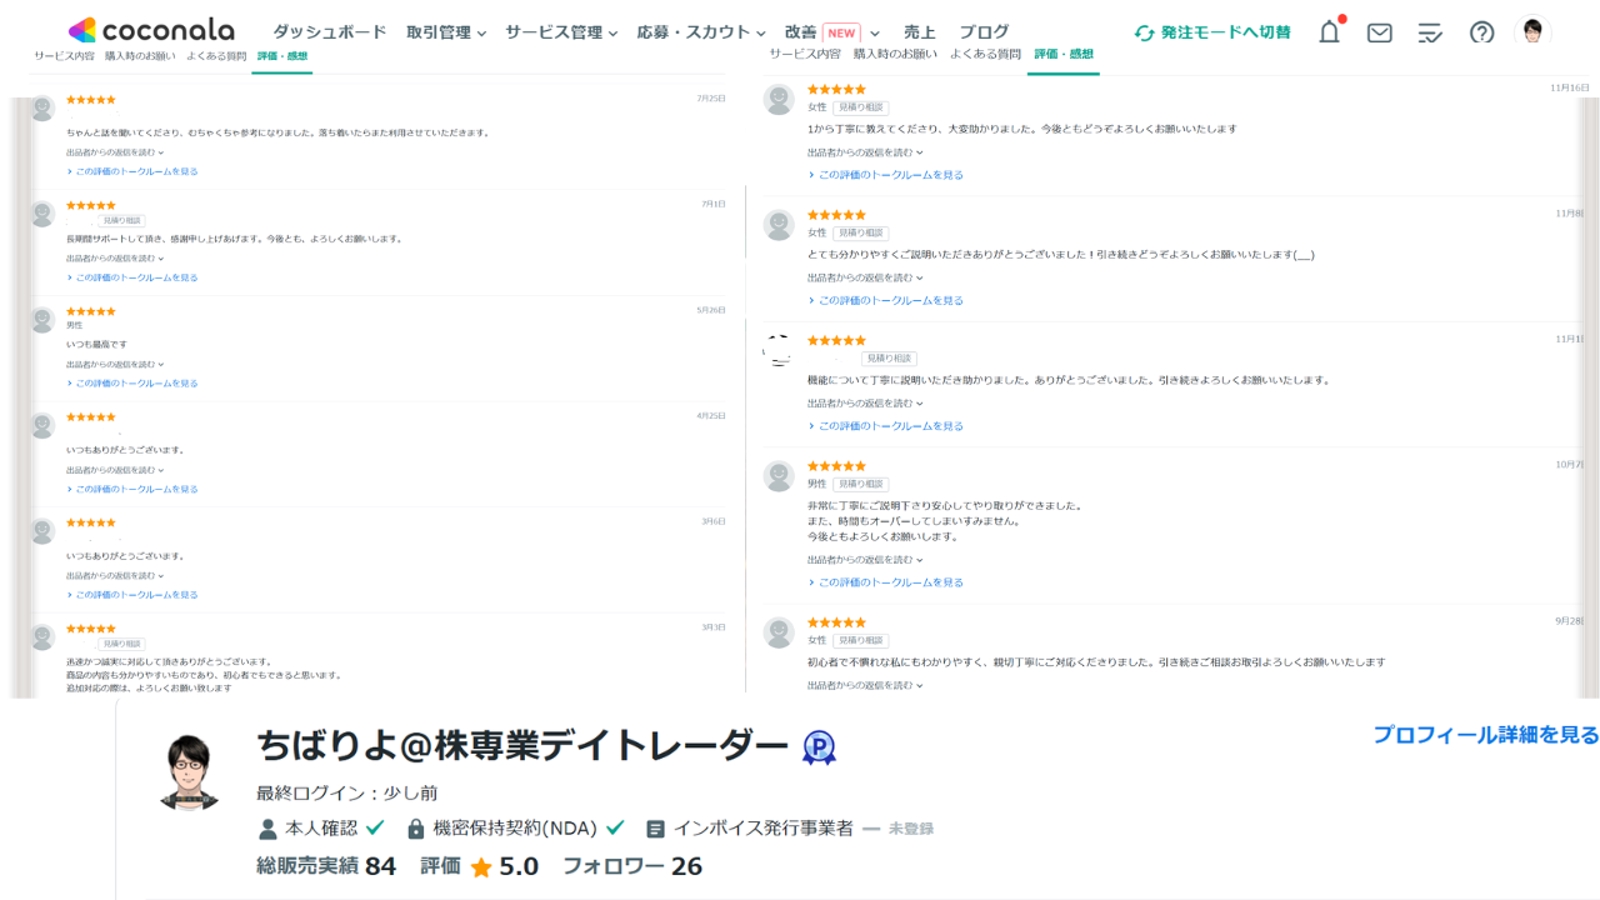Click avatar beside the 初心者で不慣れな review
This screenshot has width=1600, height=900.
(779, 633)
